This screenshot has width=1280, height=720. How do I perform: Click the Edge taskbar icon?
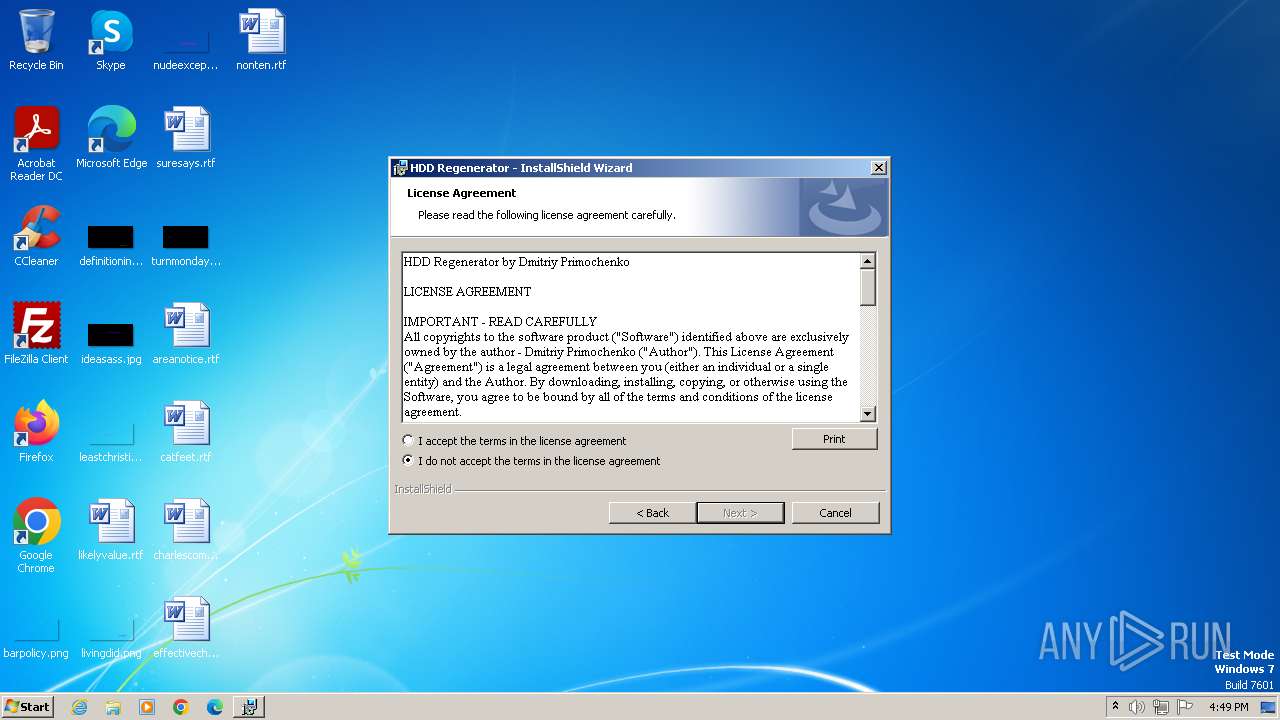215,707
